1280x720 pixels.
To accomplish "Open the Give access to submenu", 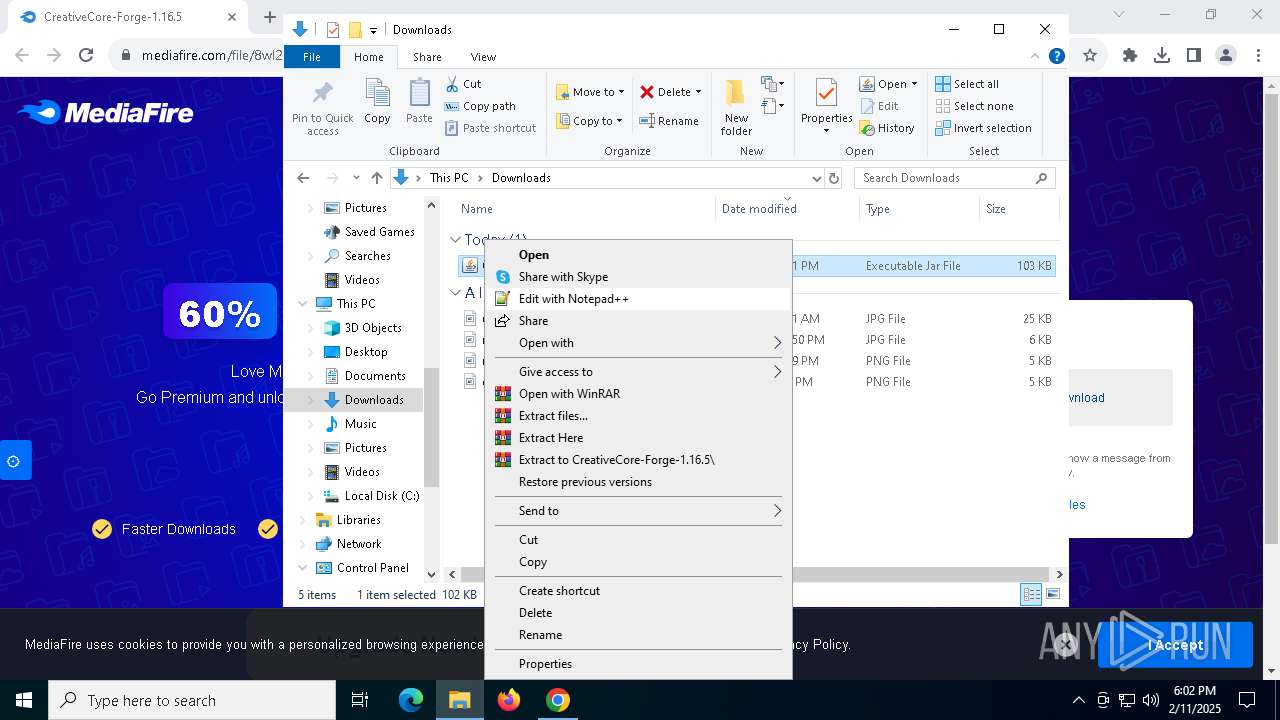I will tap(638, 372).
